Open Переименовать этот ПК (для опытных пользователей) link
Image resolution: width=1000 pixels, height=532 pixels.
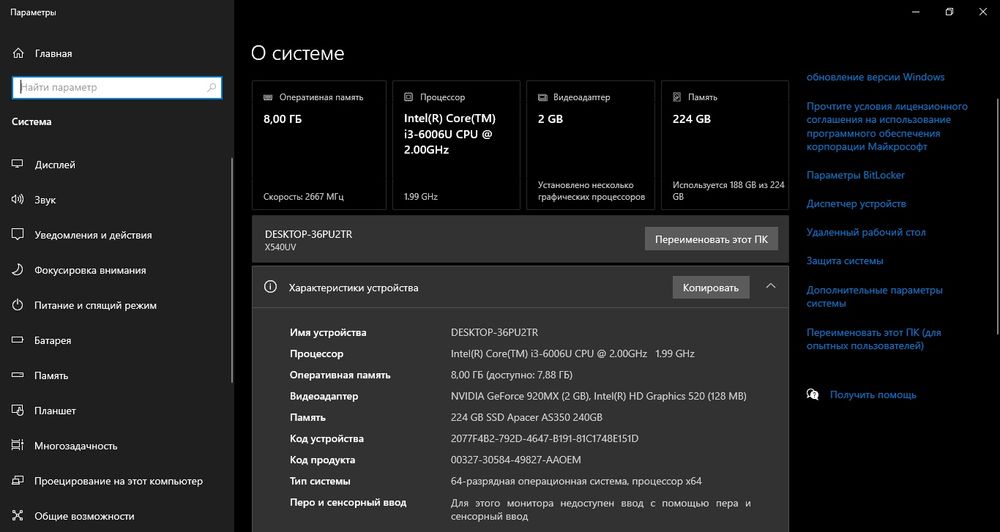(873, 339)
